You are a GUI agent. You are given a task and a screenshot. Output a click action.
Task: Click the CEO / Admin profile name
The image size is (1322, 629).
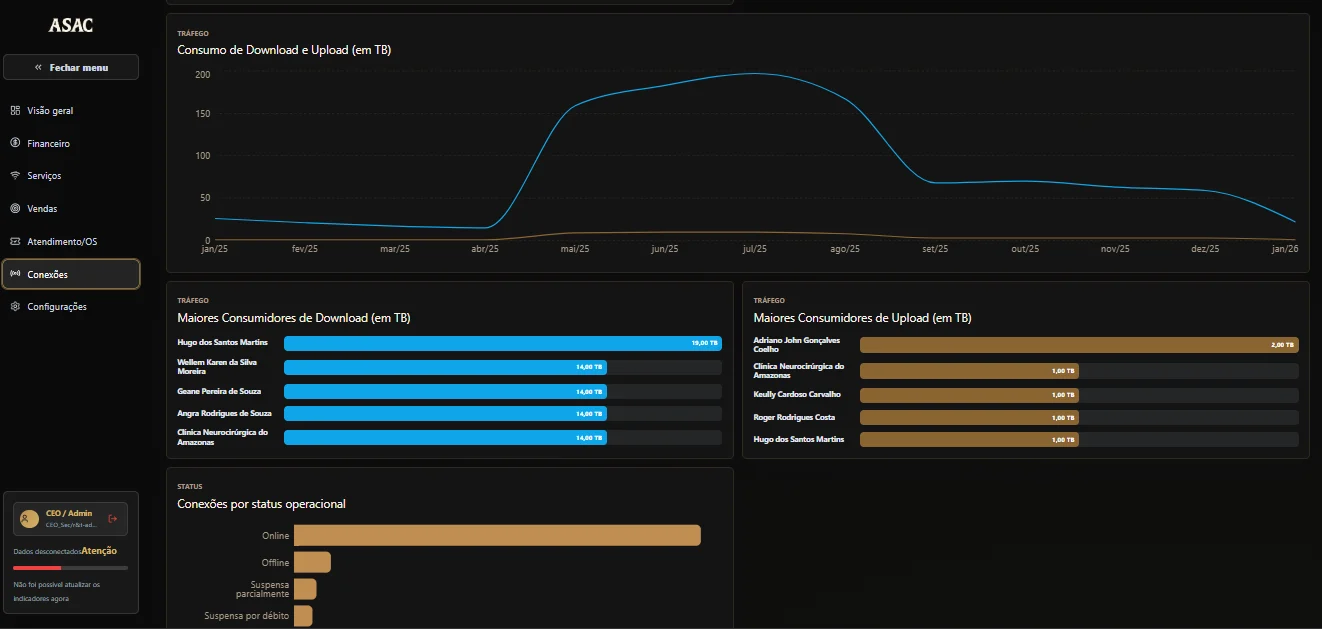tap(69, 513)
